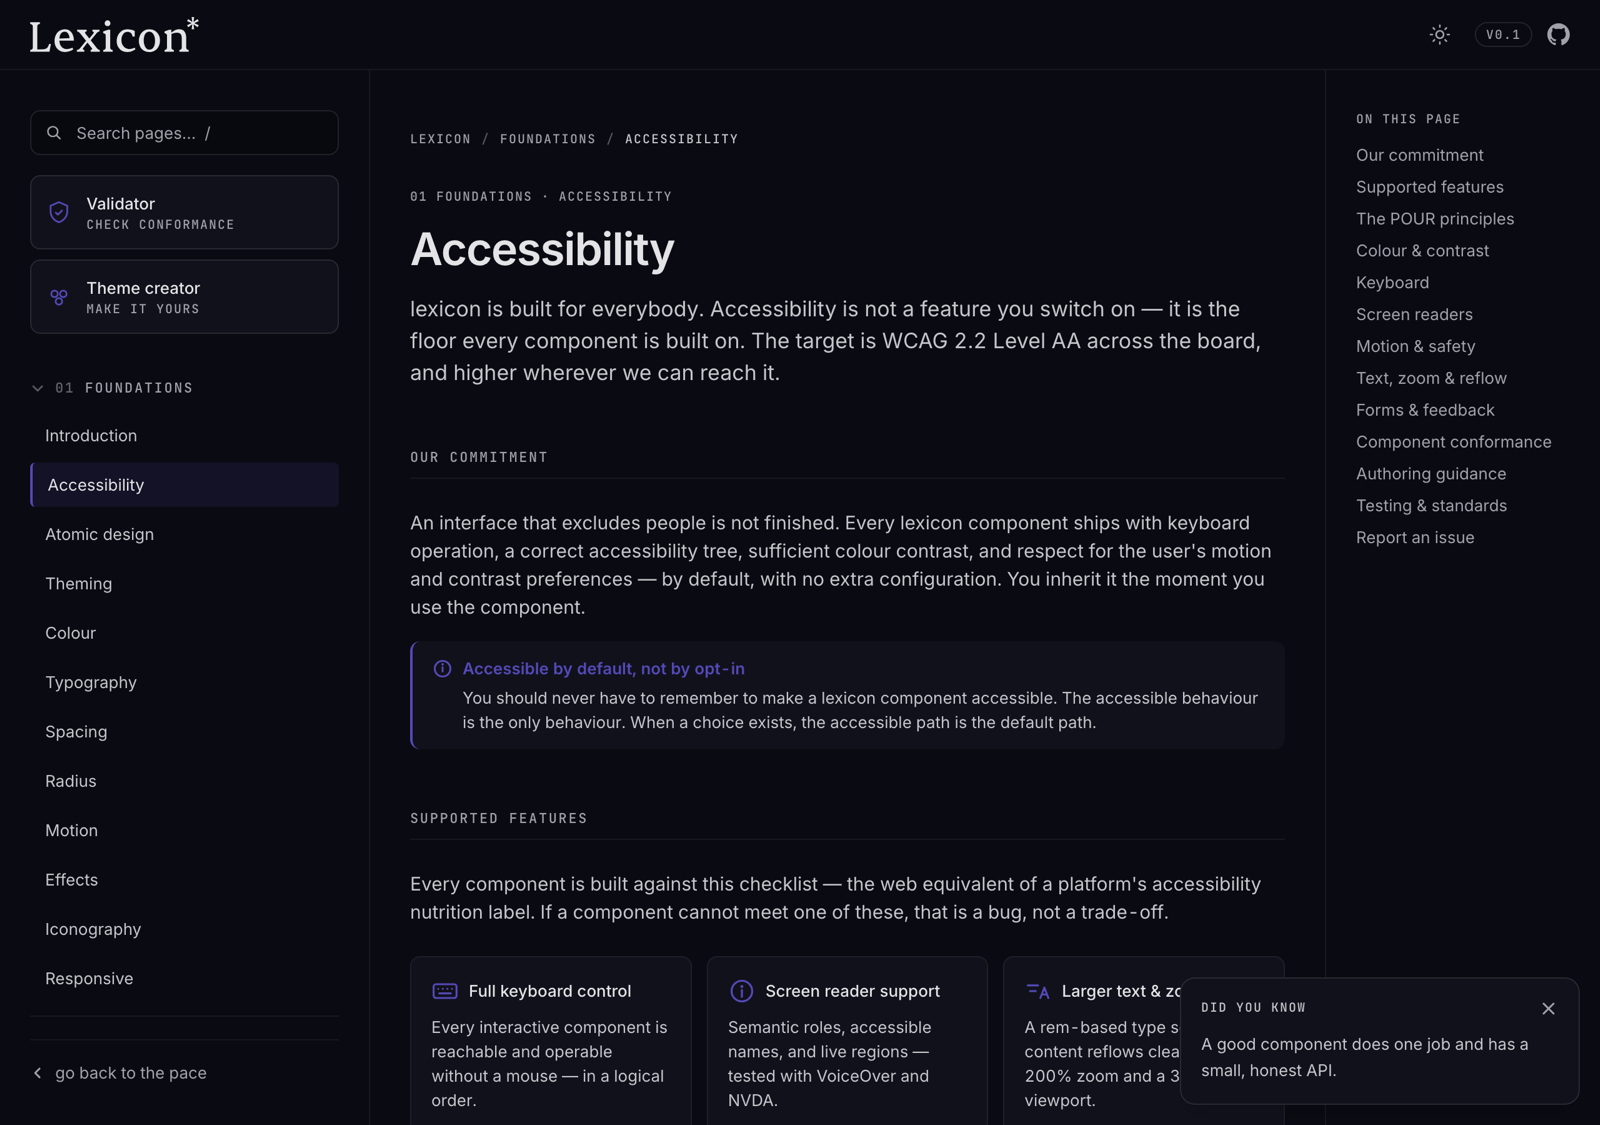Click the Theme creator palette icon

point(59,297)
